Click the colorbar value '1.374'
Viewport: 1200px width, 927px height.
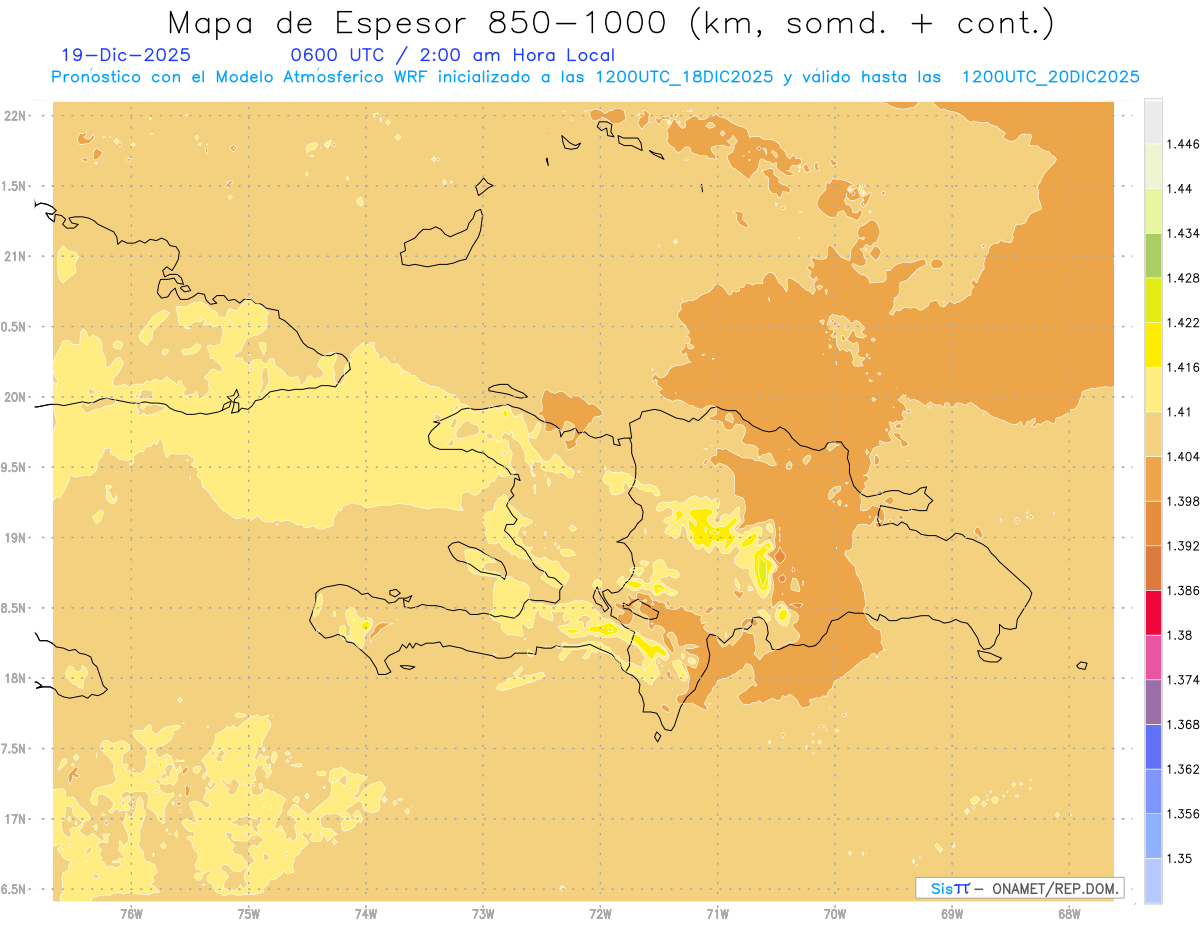point(1184,680)
